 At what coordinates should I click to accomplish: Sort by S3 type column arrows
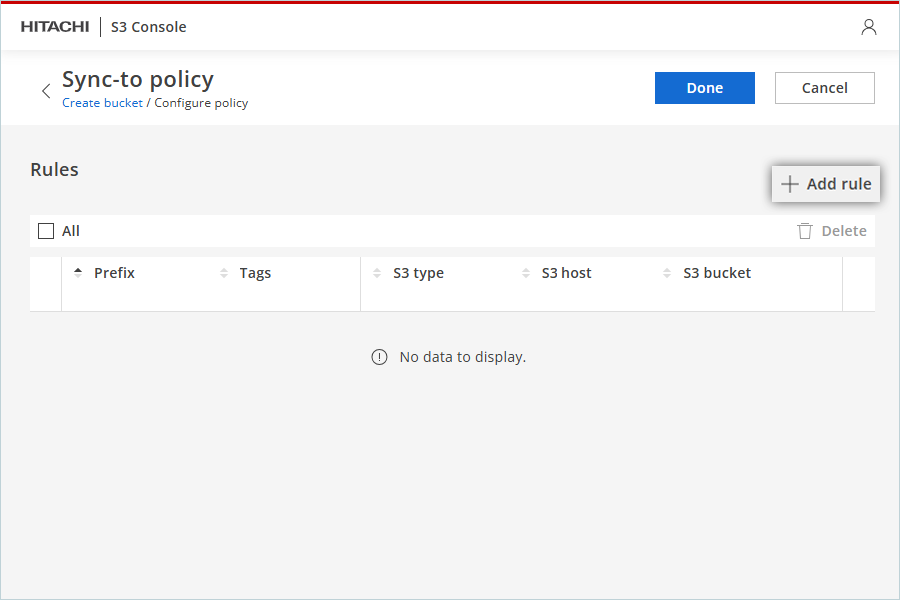click(377, 273)
